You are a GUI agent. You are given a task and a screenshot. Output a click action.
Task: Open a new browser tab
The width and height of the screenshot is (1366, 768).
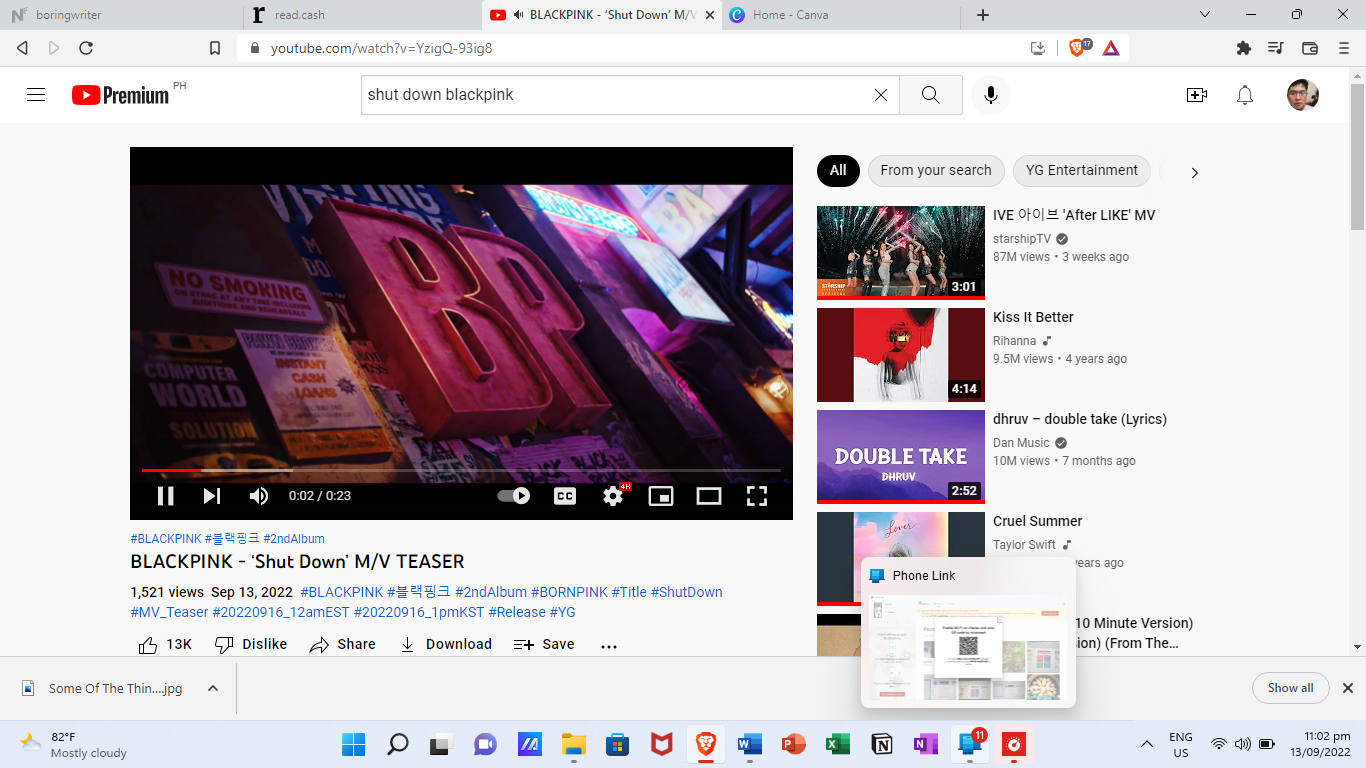[x=983, y=15]
